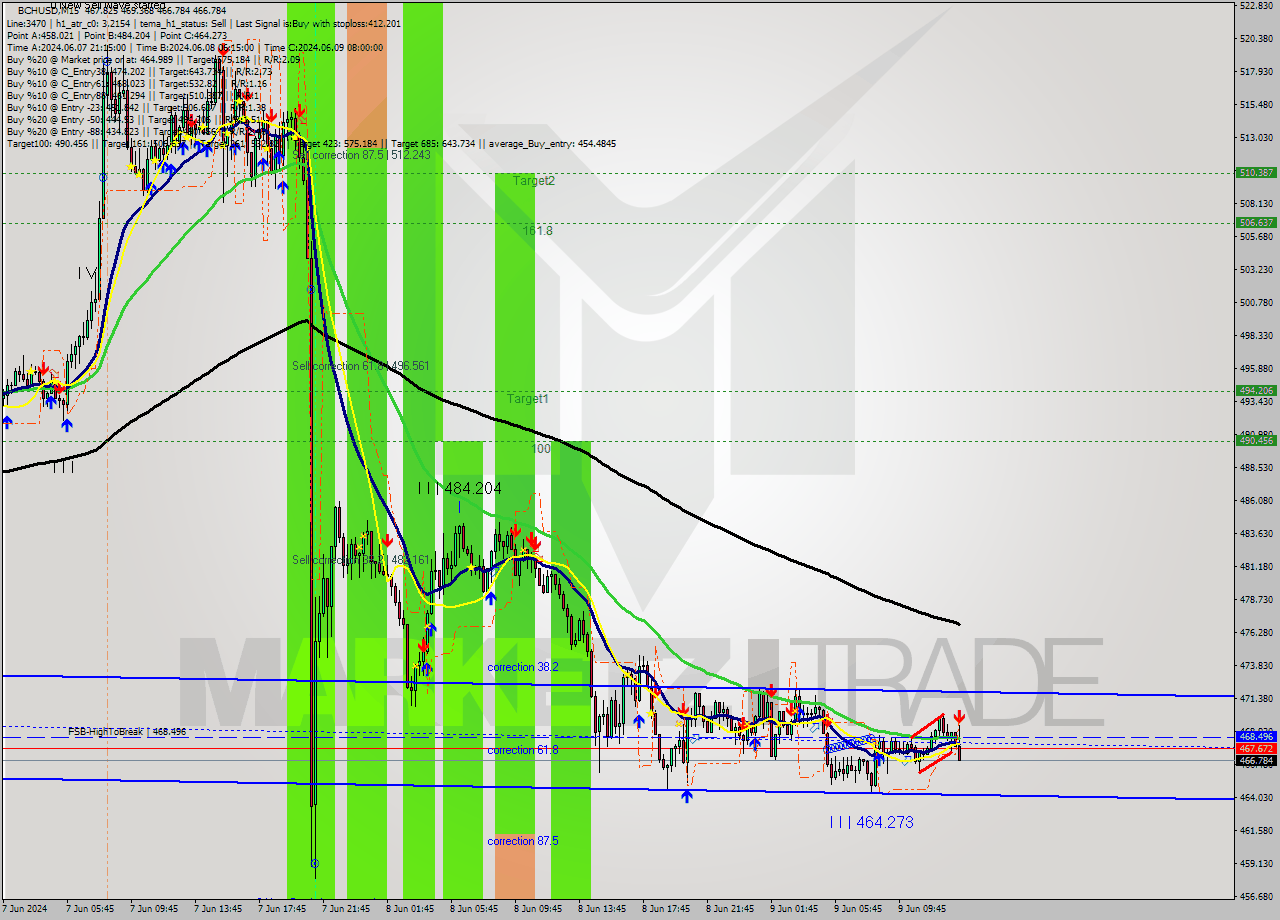Click the 'correction 61.8' label
The image size is (1280, 920).
(522, 750)
